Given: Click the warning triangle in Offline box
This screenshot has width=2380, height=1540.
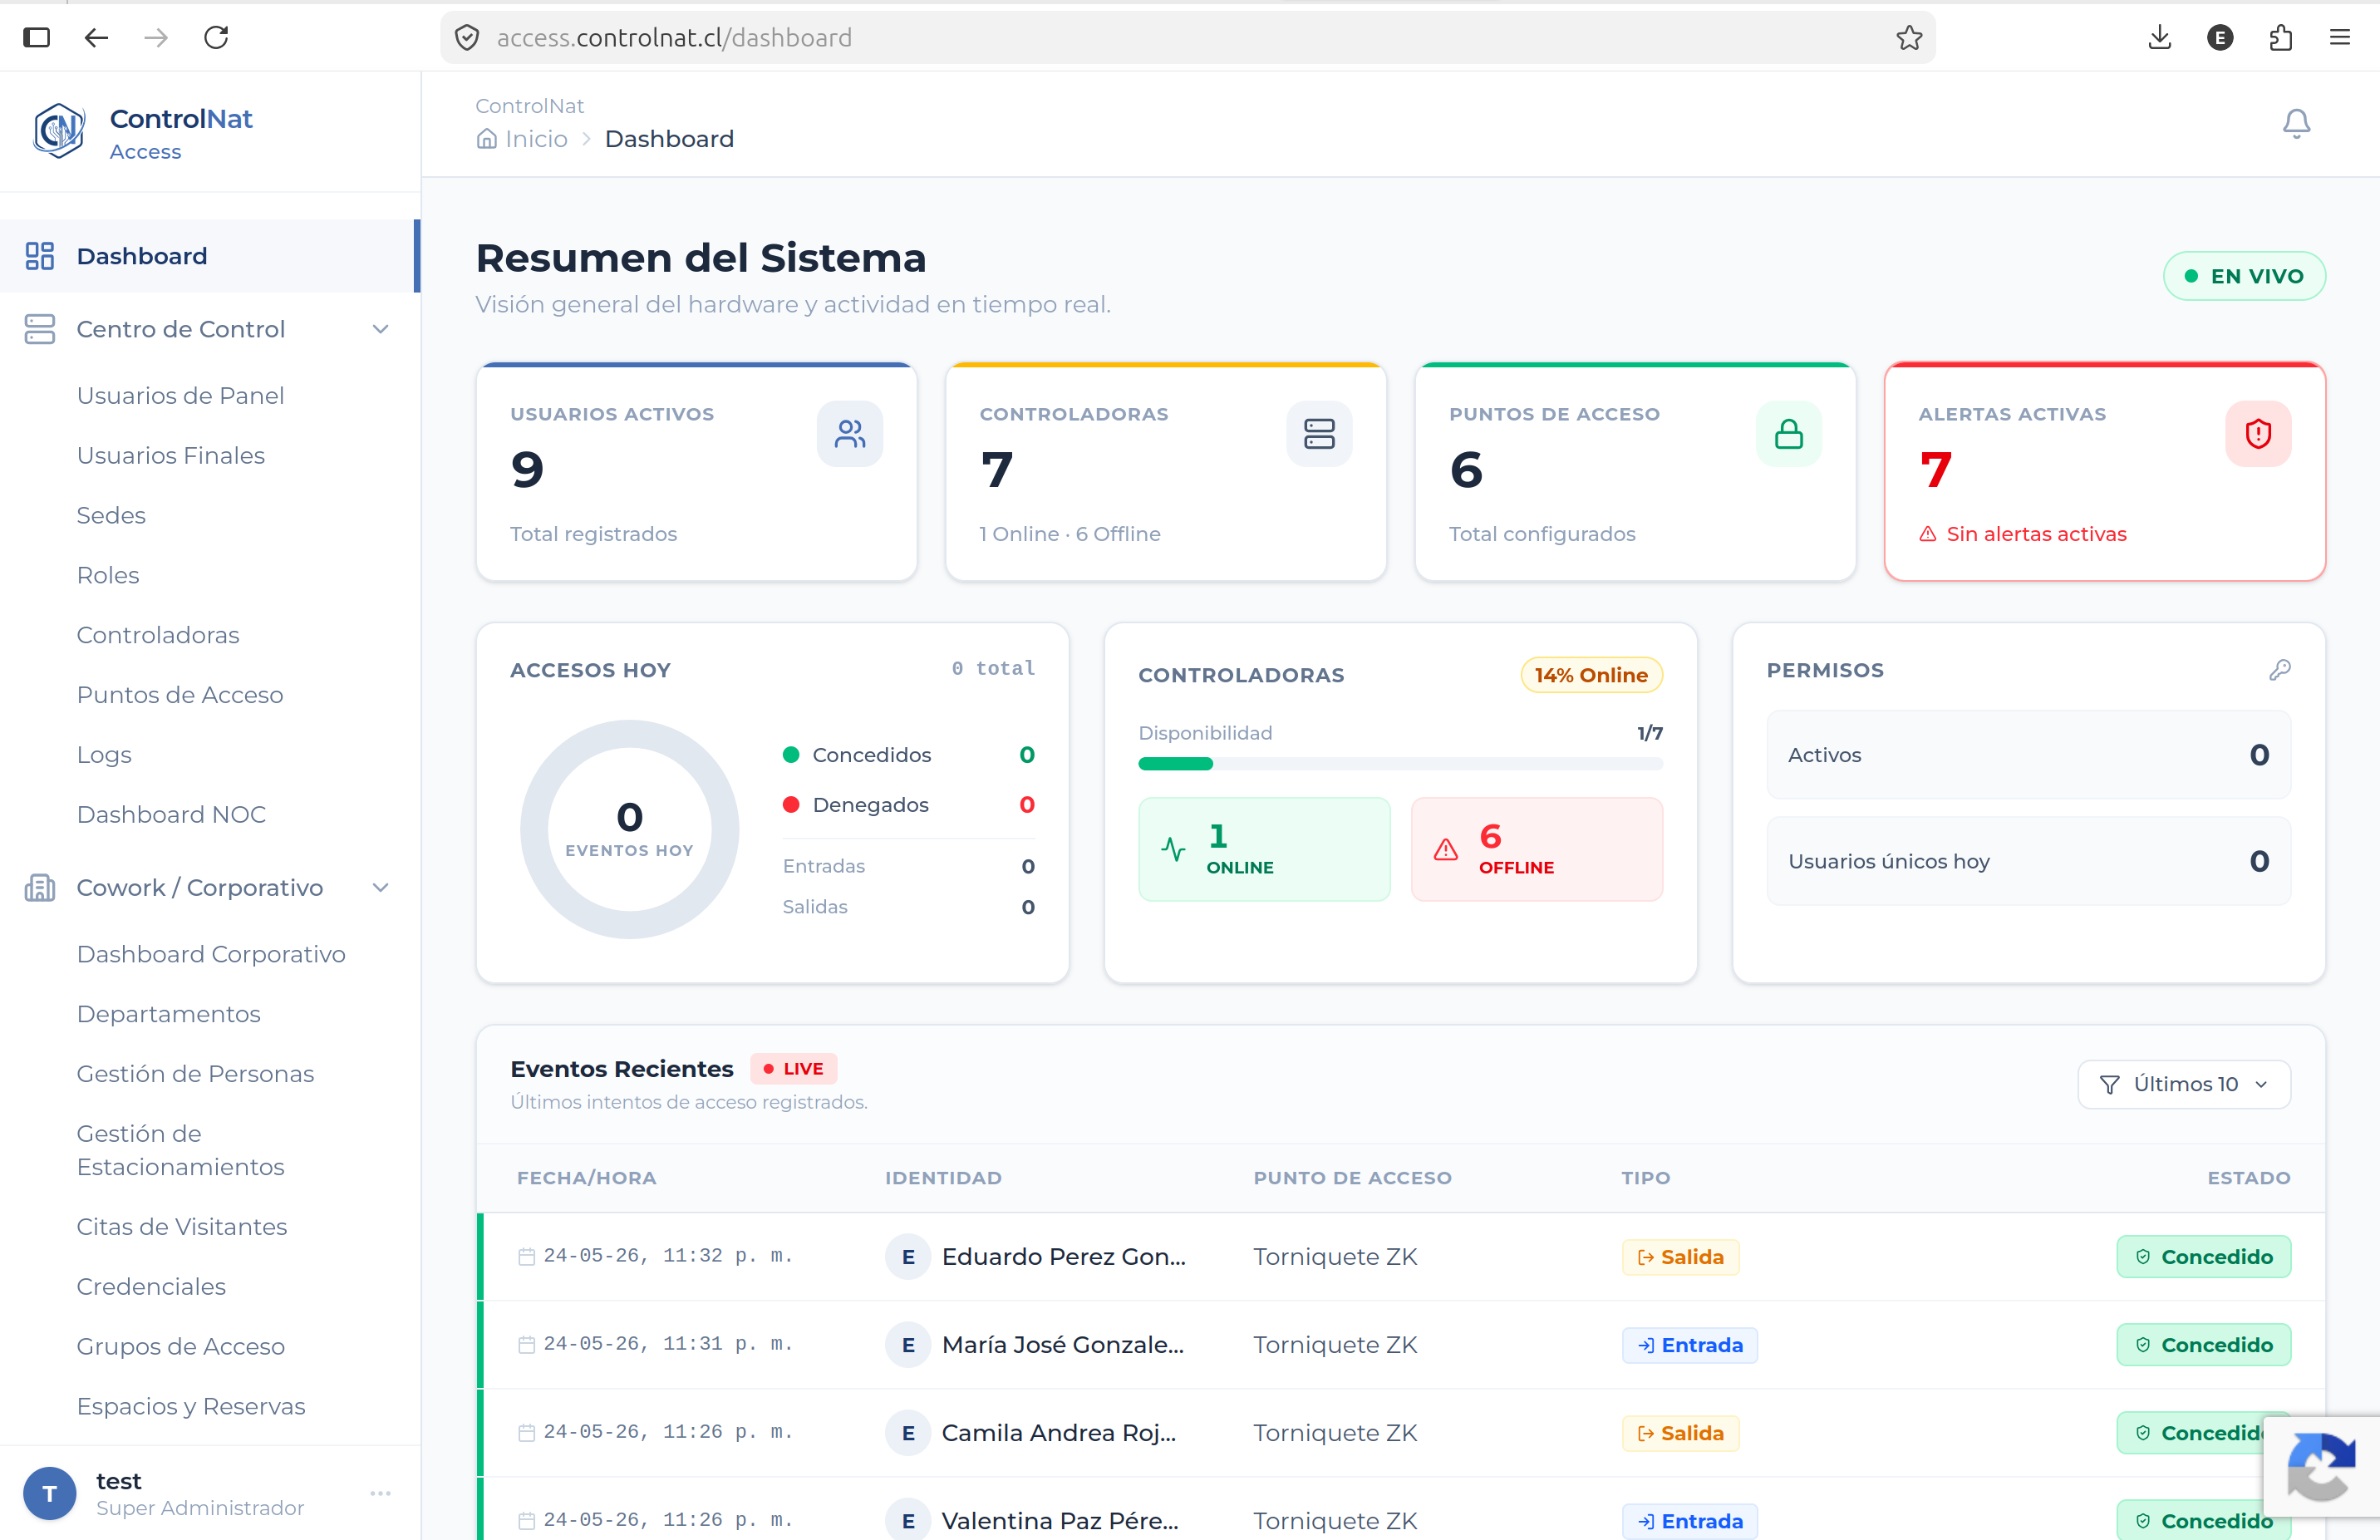Looking at the screenshot, I should click(x=1446, y=850).
